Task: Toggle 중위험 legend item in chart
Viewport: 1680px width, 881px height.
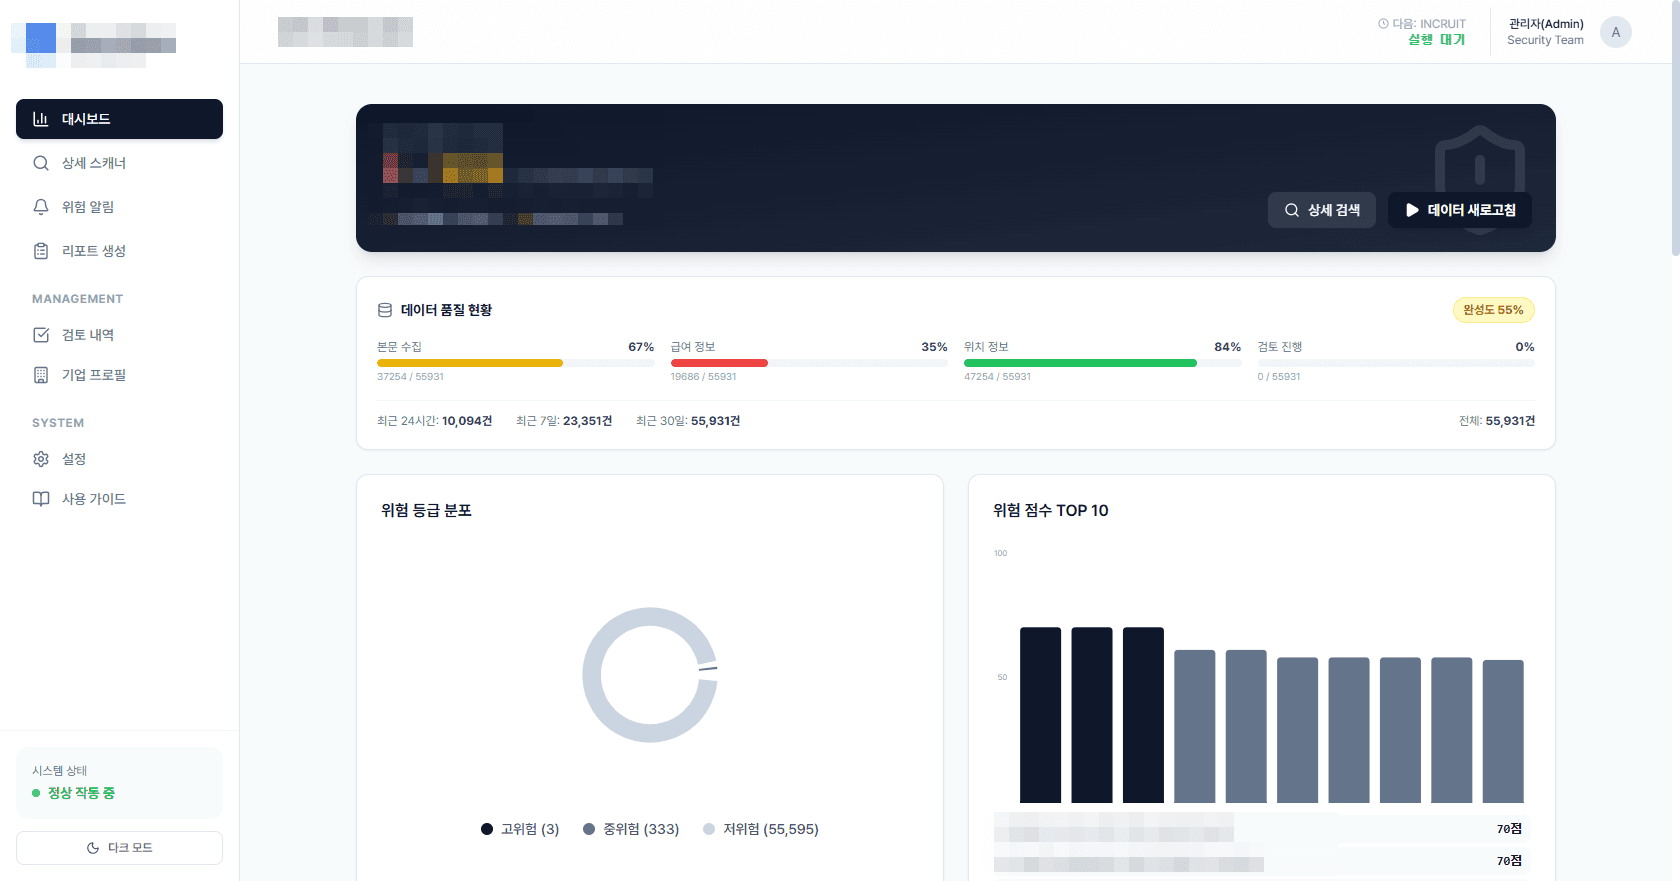Action: click(x=631, y=829)
